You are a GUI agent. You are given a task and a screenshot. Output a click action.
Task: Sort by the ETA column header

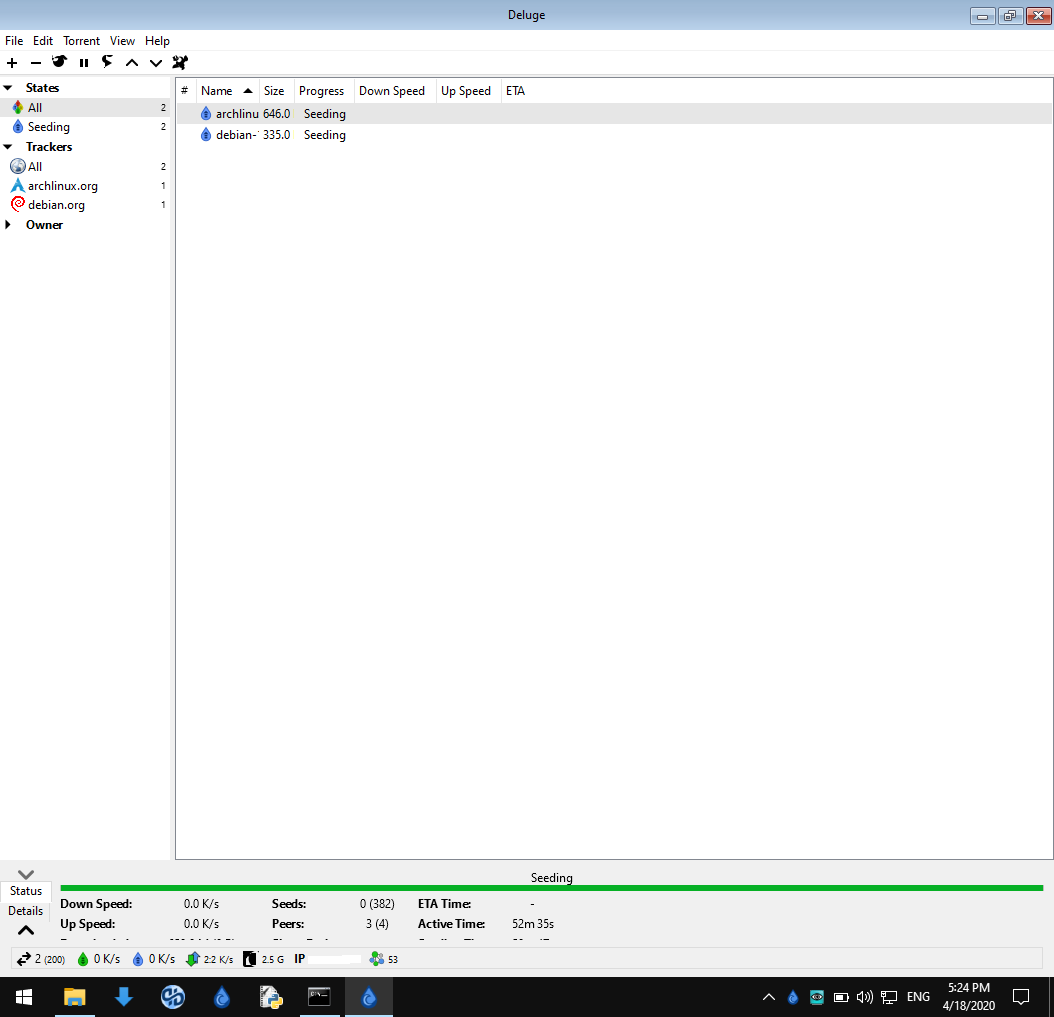pos(516,91)
